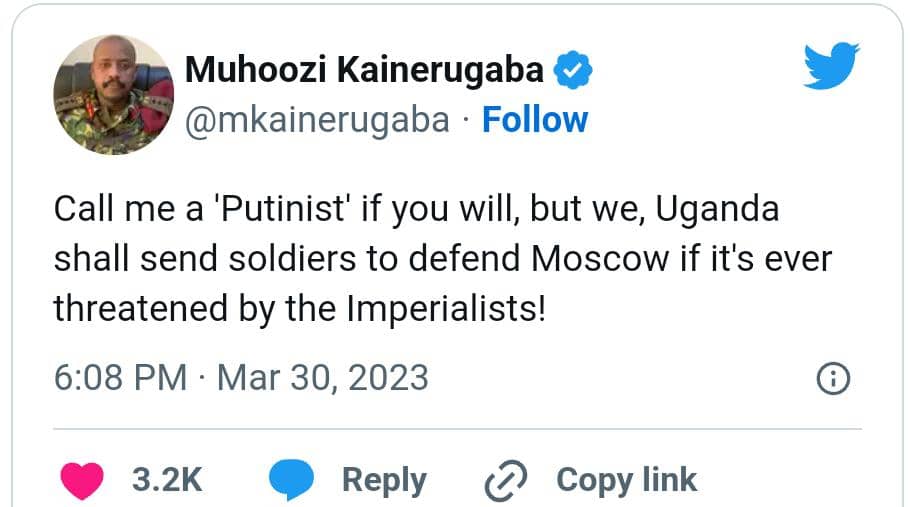Click the Copy link text
The height and width of the screenshot is (507, 910).
coord(626,480)
